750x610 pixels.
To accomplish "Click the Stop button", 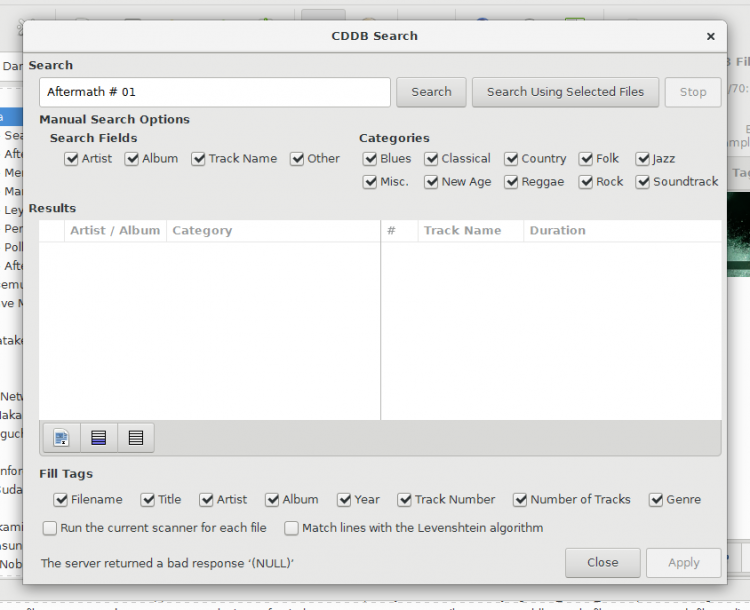I will click(693, 92).
